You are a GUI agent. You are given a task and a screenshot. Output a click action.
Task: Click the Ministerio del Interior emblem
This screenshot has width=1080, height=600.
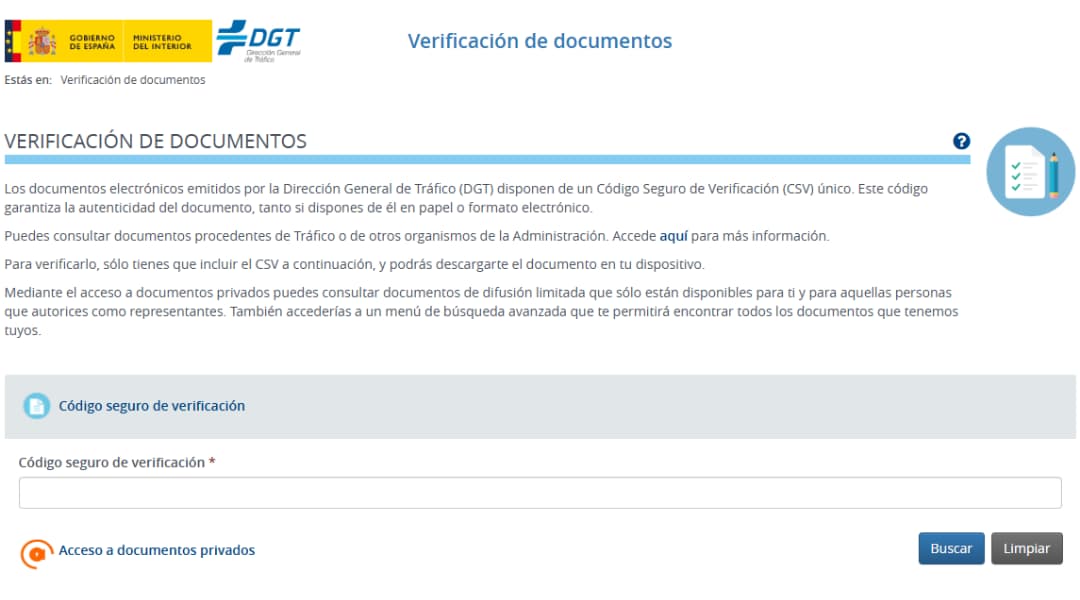(168, 41)
